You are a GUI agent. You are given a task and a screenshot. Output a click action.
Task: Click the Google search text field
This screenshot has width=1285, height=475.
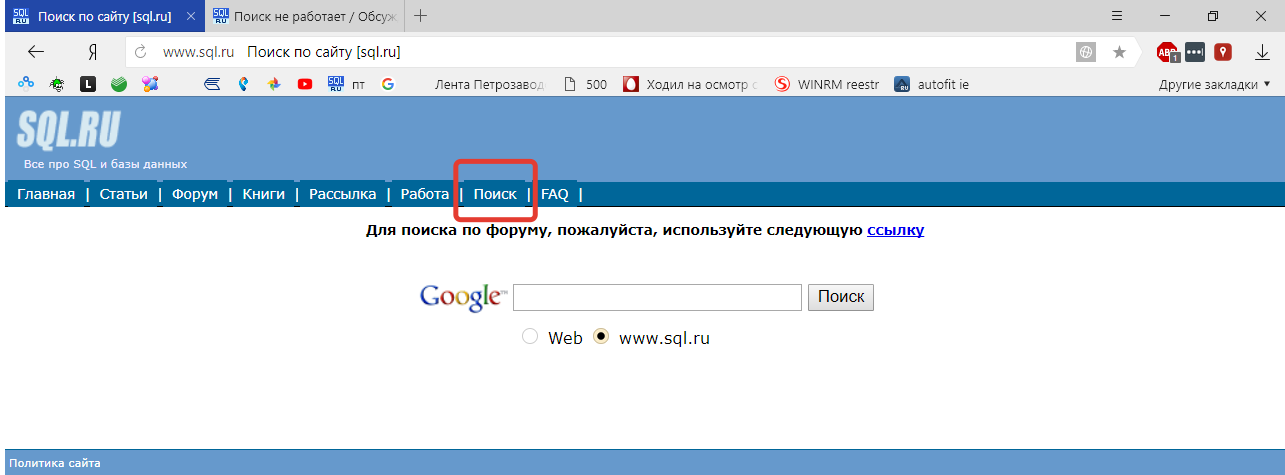(657, 297)
